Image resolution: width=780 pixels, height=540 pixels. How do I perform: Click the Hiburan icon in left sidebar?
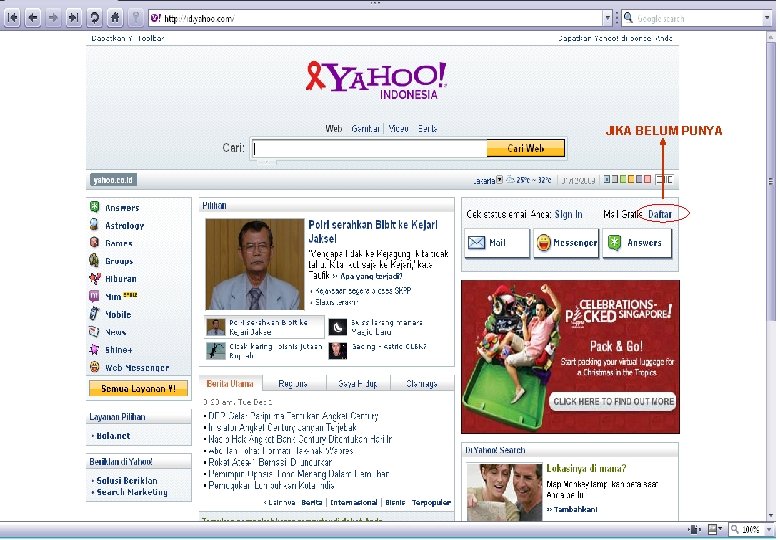pos(94,278)
